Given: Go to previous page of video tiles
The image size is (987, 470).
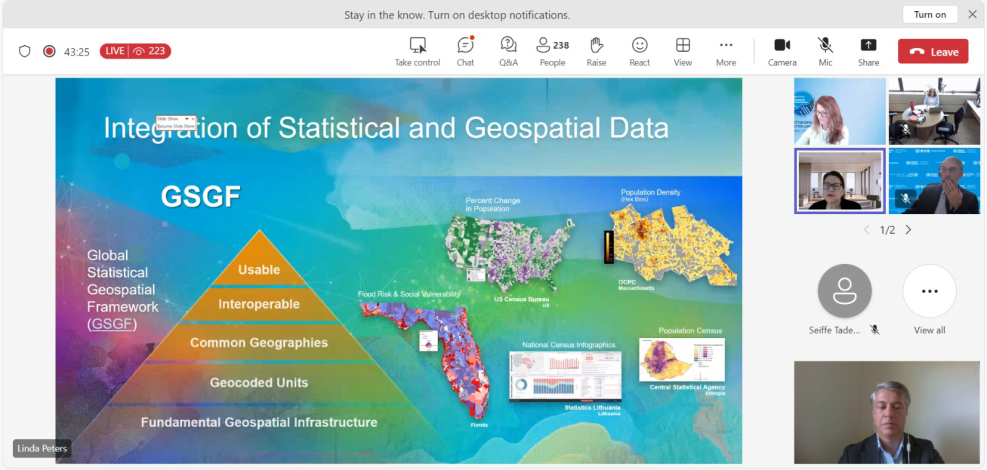Looking at the screenshot, I should click(866, 230).
